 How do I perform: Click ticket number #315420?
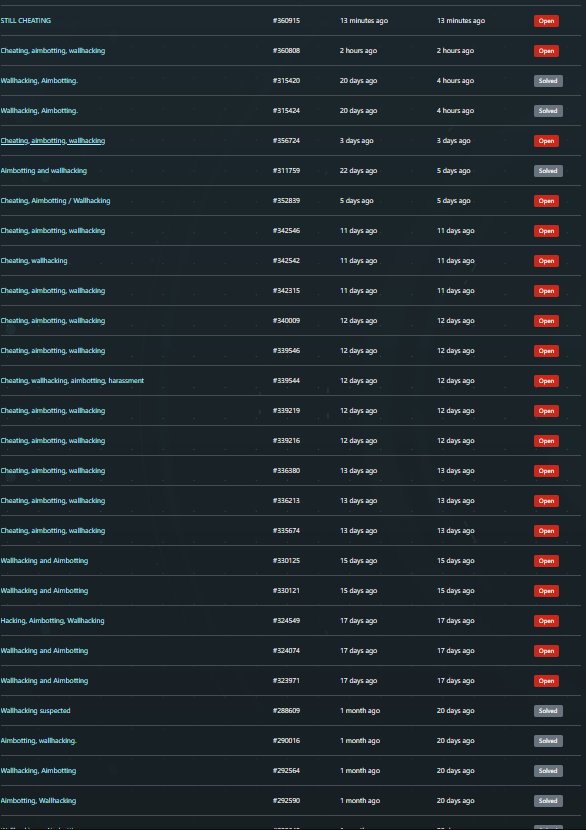(286, 80)
